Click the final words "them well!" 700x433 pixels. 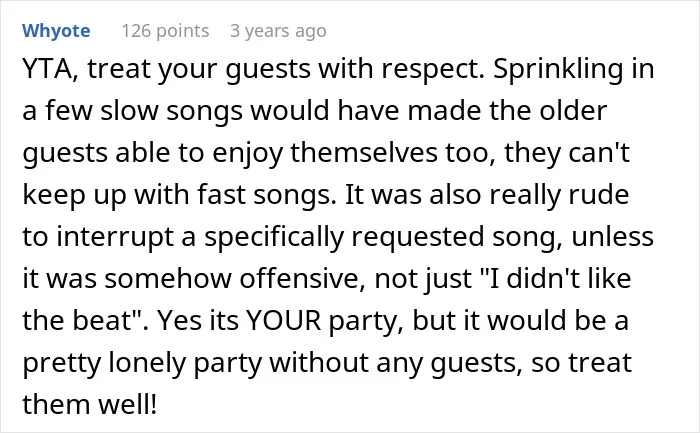click(90, 404)
